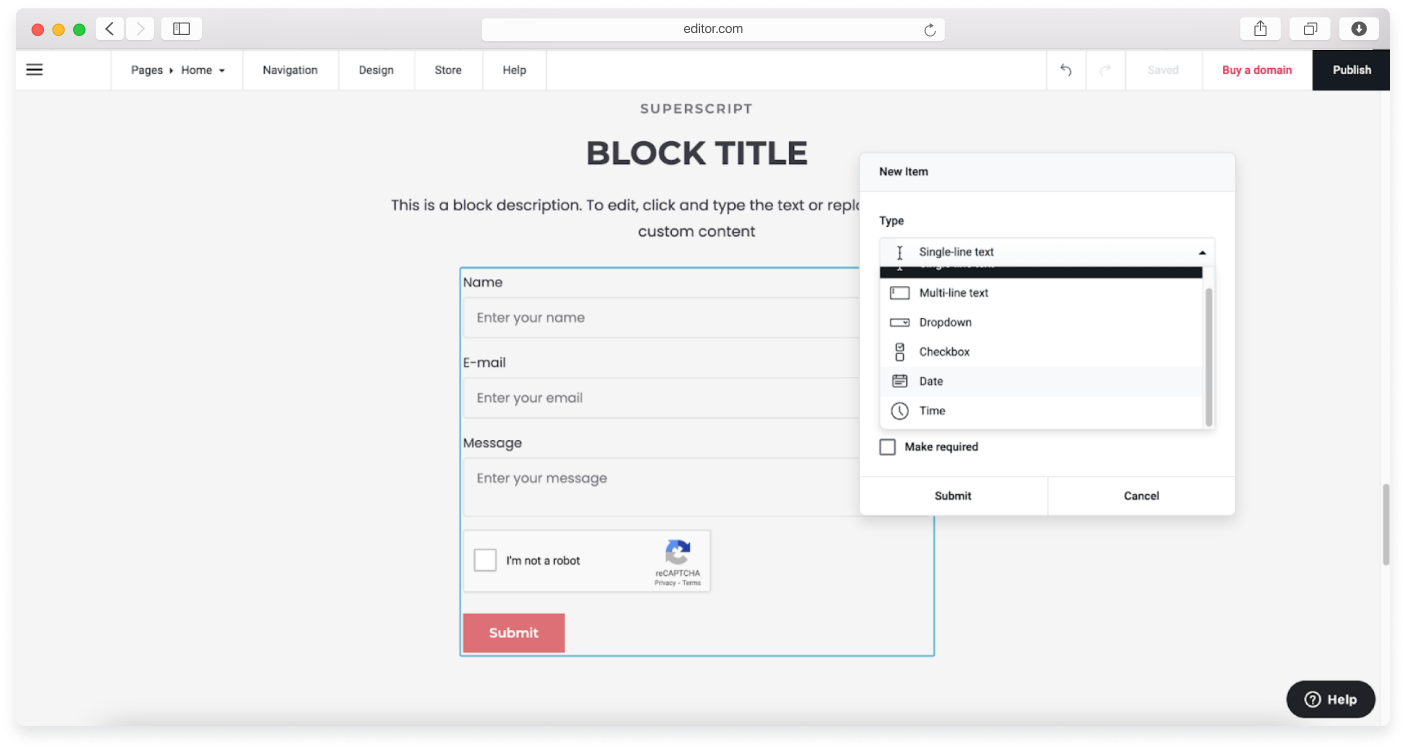
Task: Open Pages Home page selector
Action: point(178,70)
